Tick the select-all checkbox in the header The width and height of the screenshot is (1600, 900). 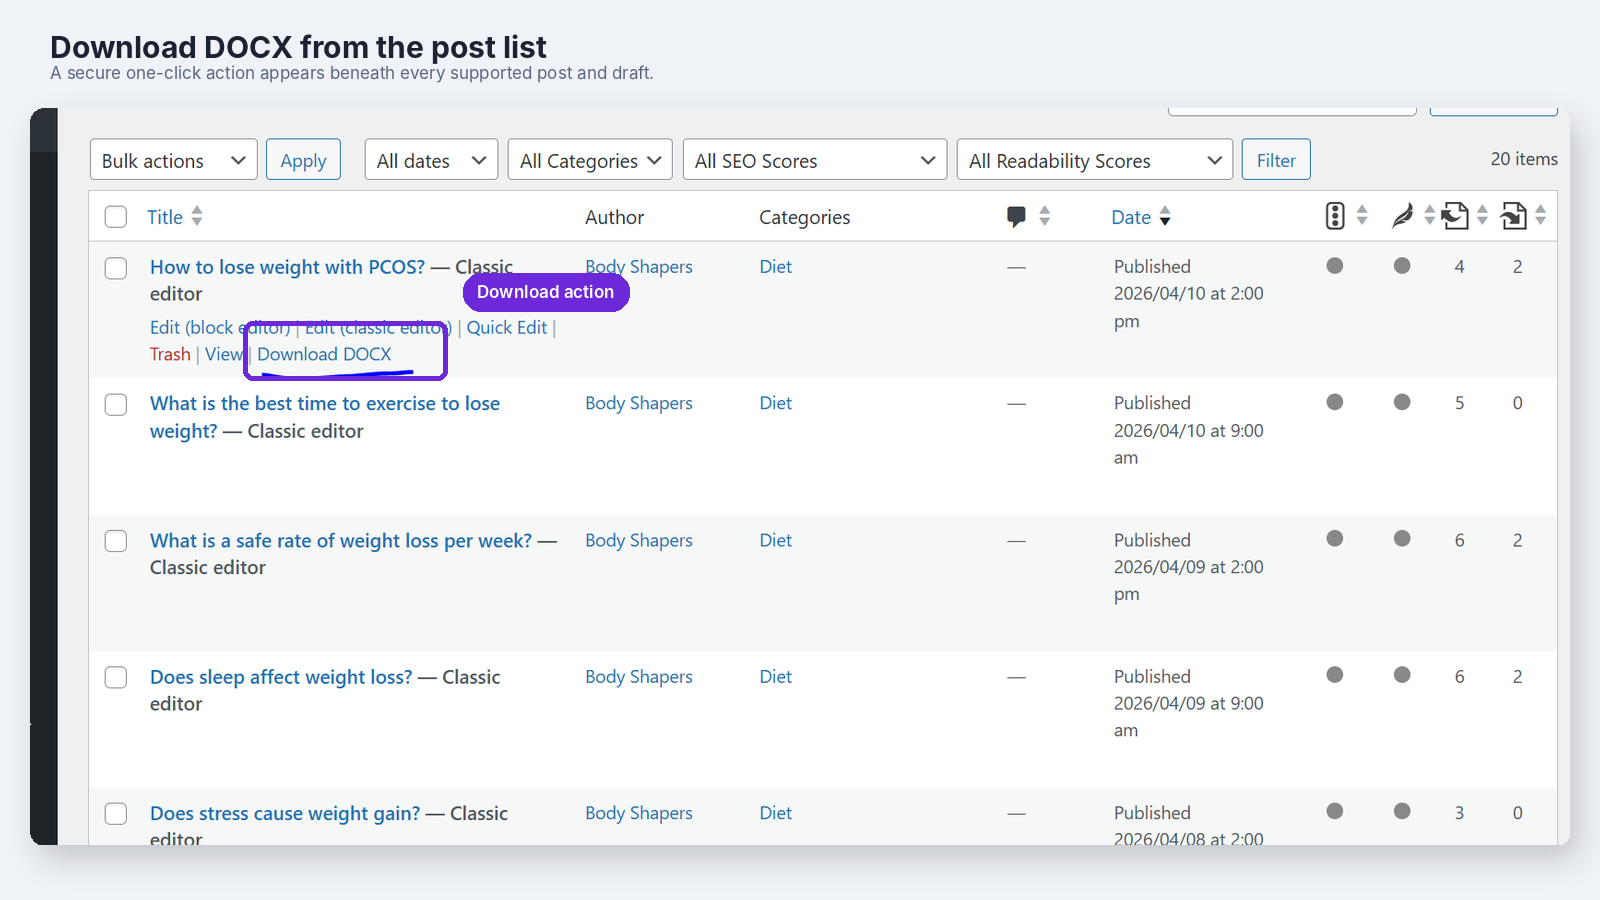coord(116,217)
